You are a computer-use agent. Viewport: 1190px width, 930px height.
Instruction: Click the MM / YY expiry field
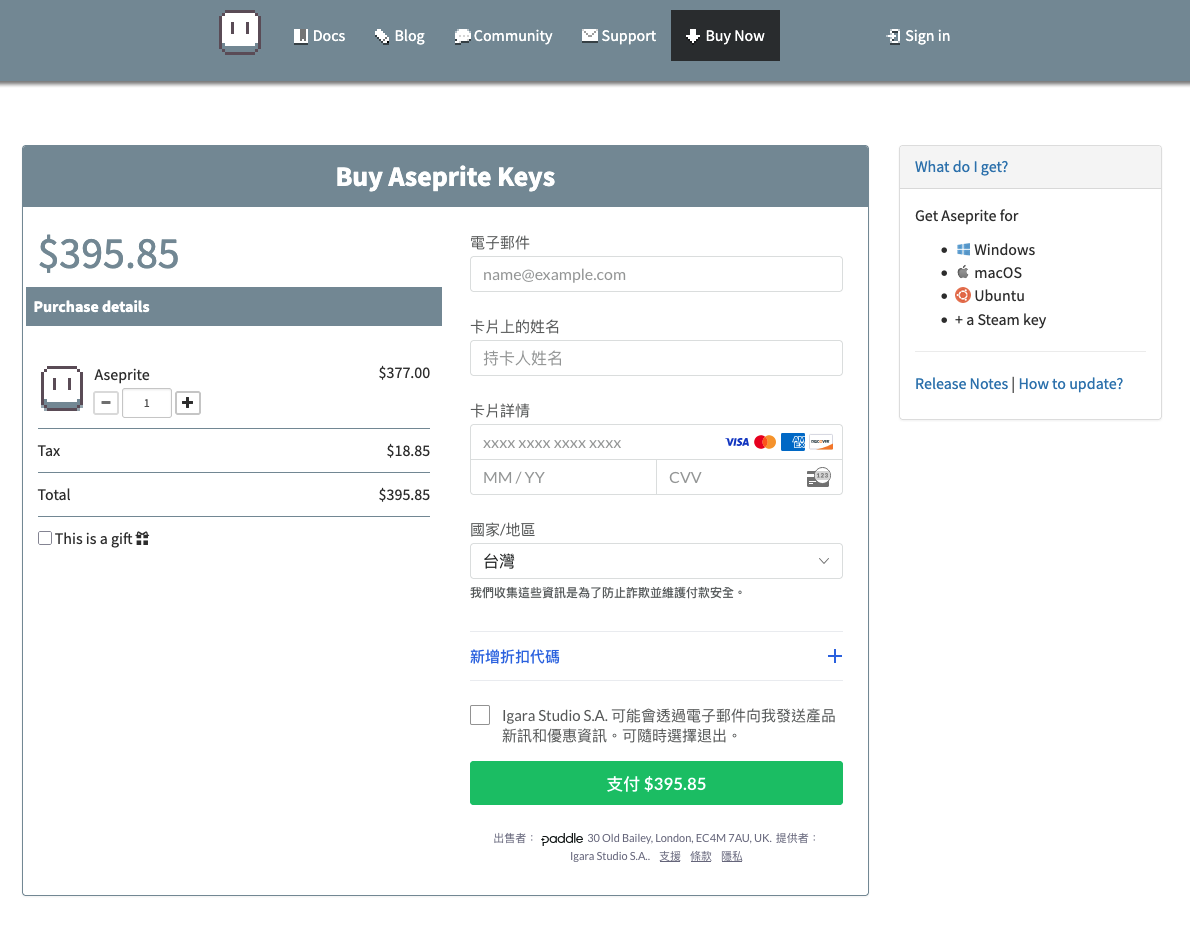563,478
